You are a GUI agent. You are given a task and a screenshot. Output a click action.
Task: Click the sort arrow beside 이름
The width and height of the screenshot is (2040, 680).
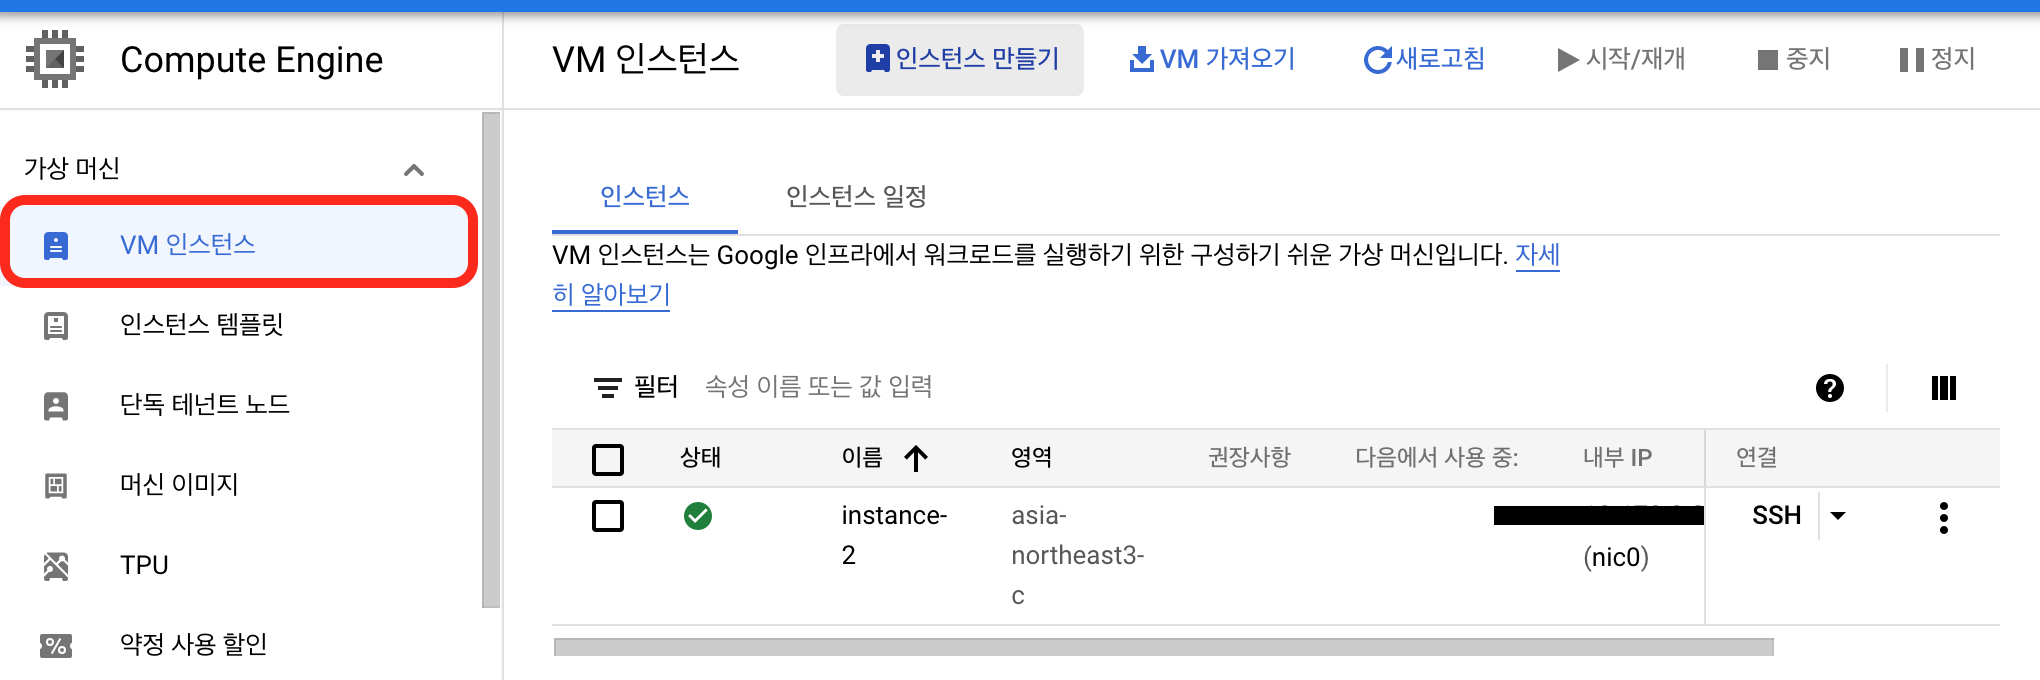pyautogui.click(x=916, y=458)
